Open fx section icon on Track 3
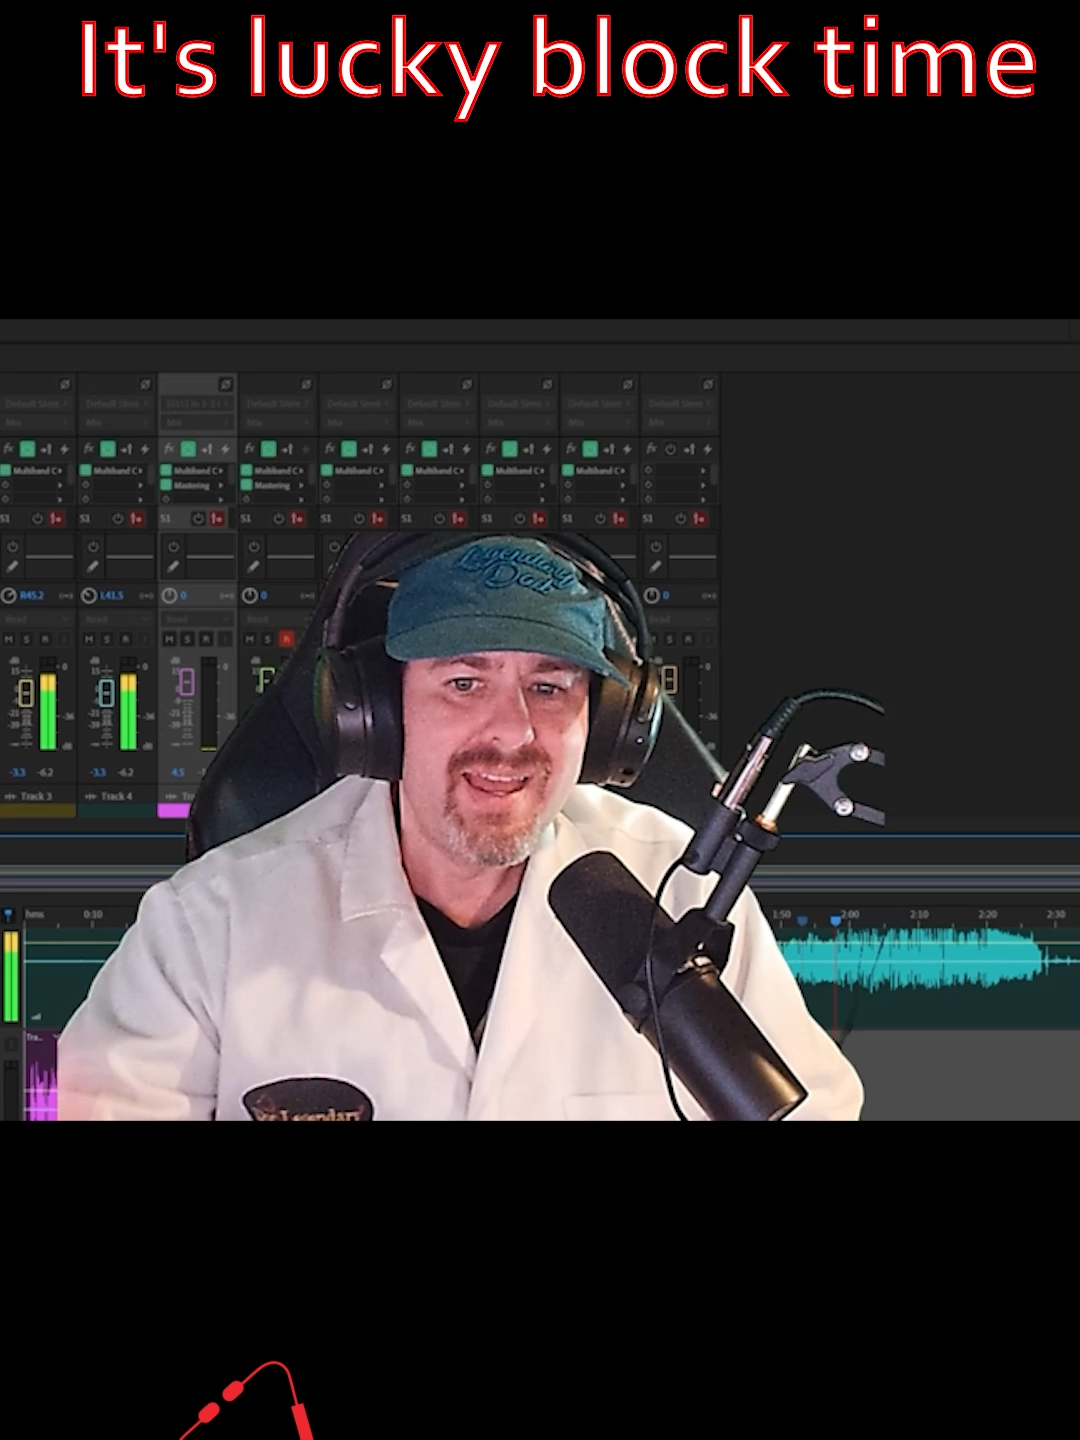The height and width of the screenshot is (1440, 1080). 8,449
